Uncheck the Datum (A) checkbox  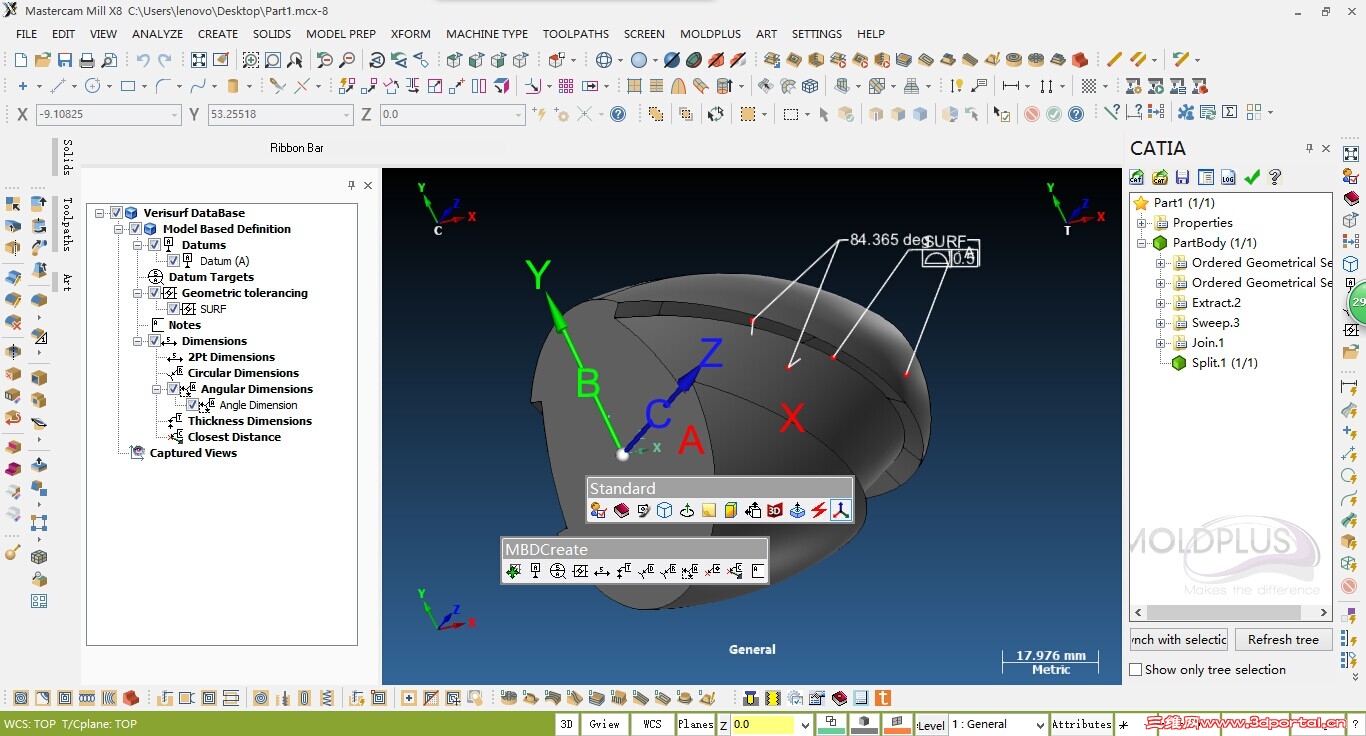(173, 261)
